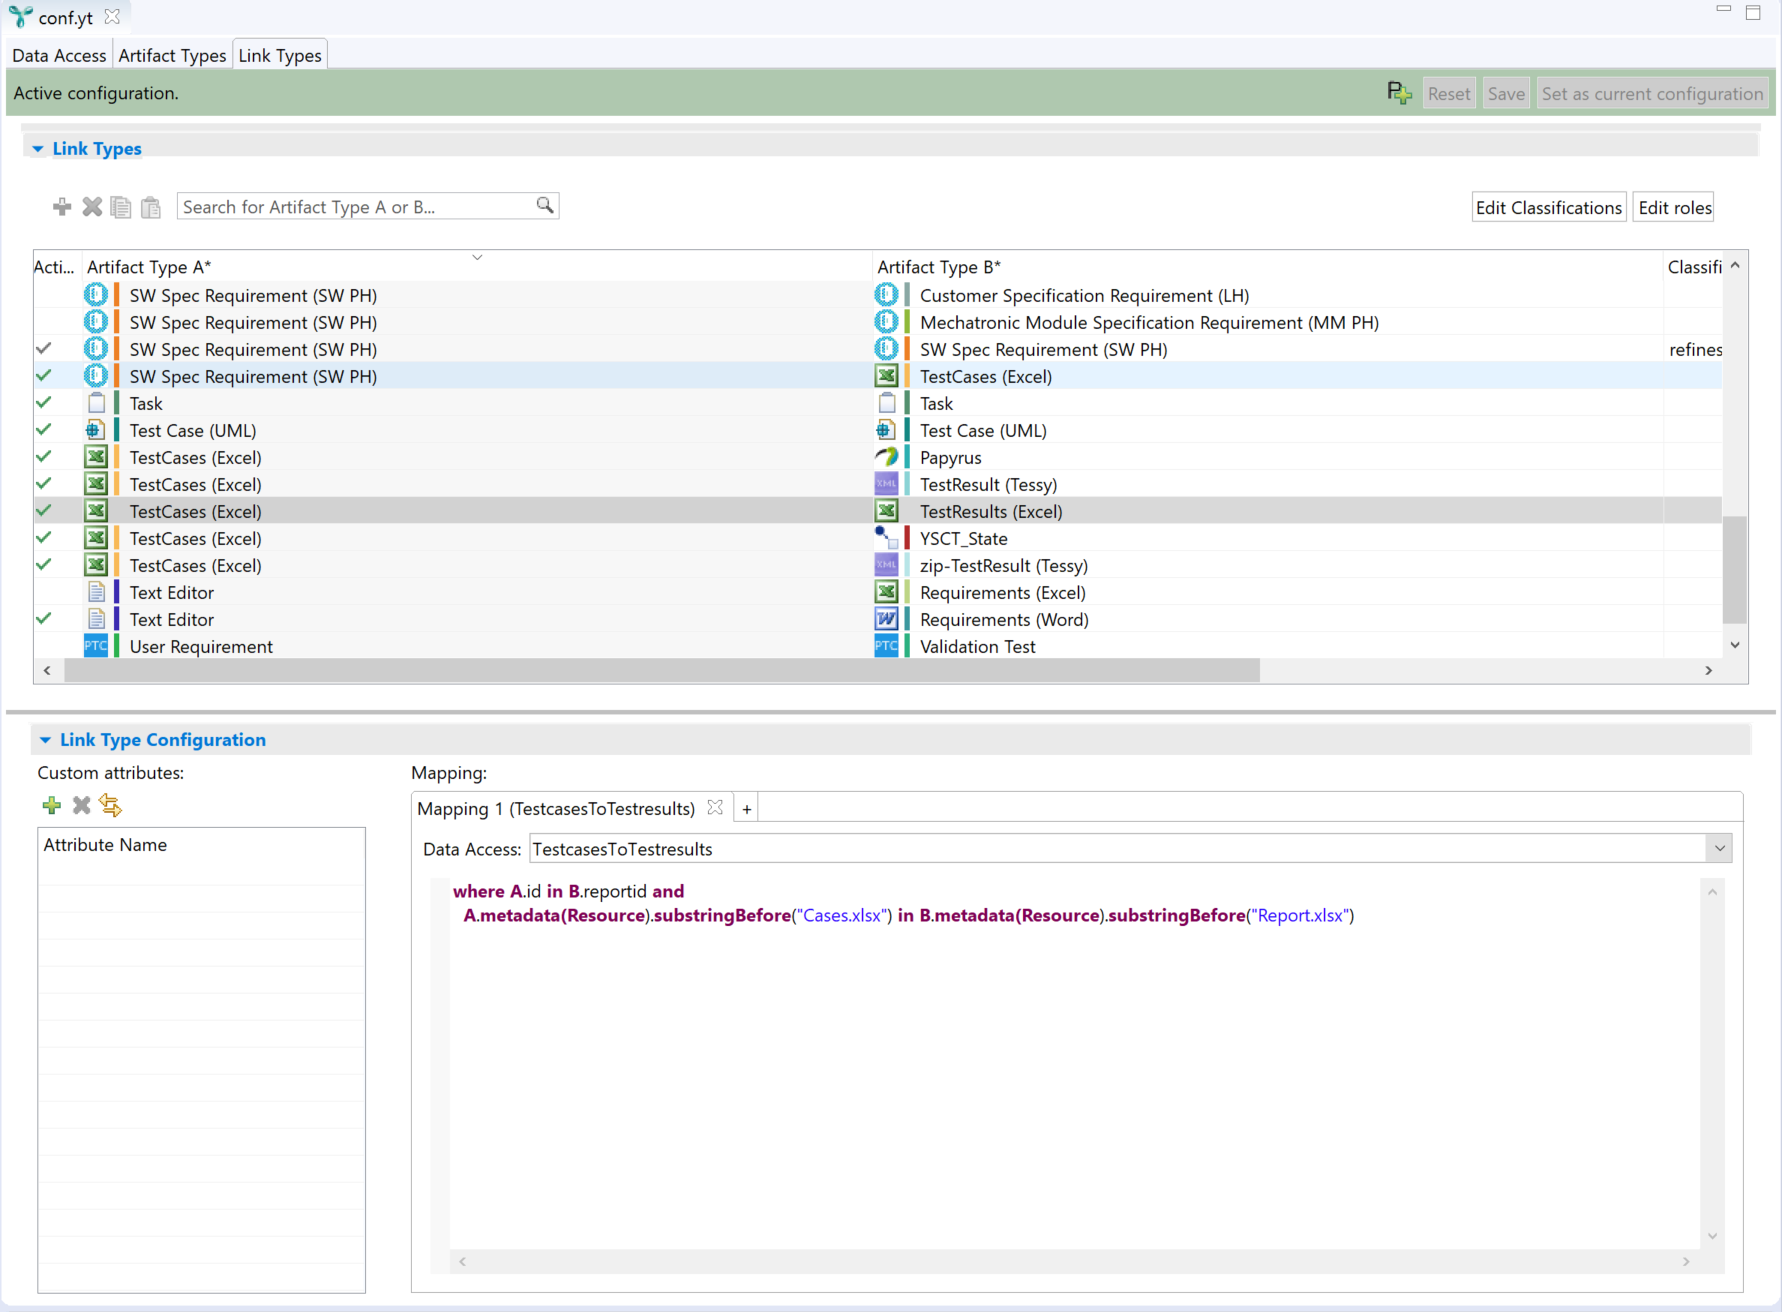The image size is (1782, 1312).
Task: Add a new link type with plus icon
Action: click(62, 207)
